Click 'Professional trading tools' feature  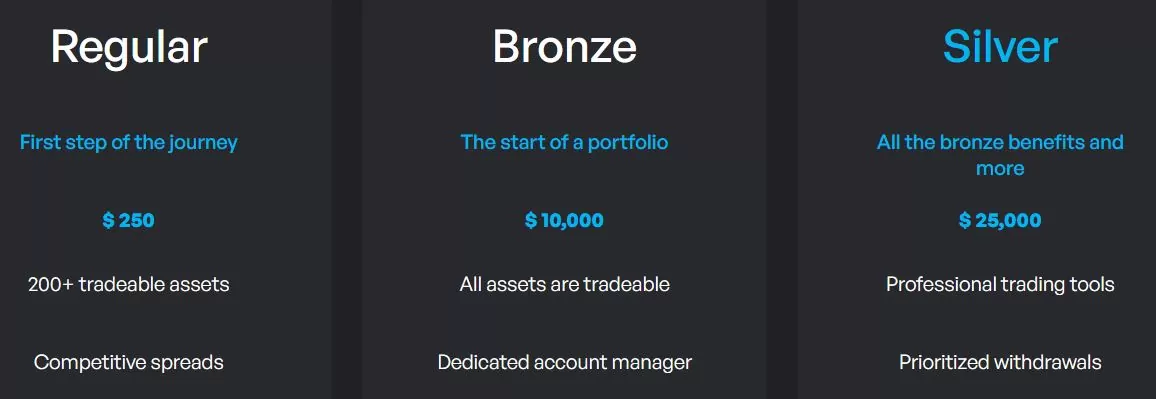(x=1000, y=284)
